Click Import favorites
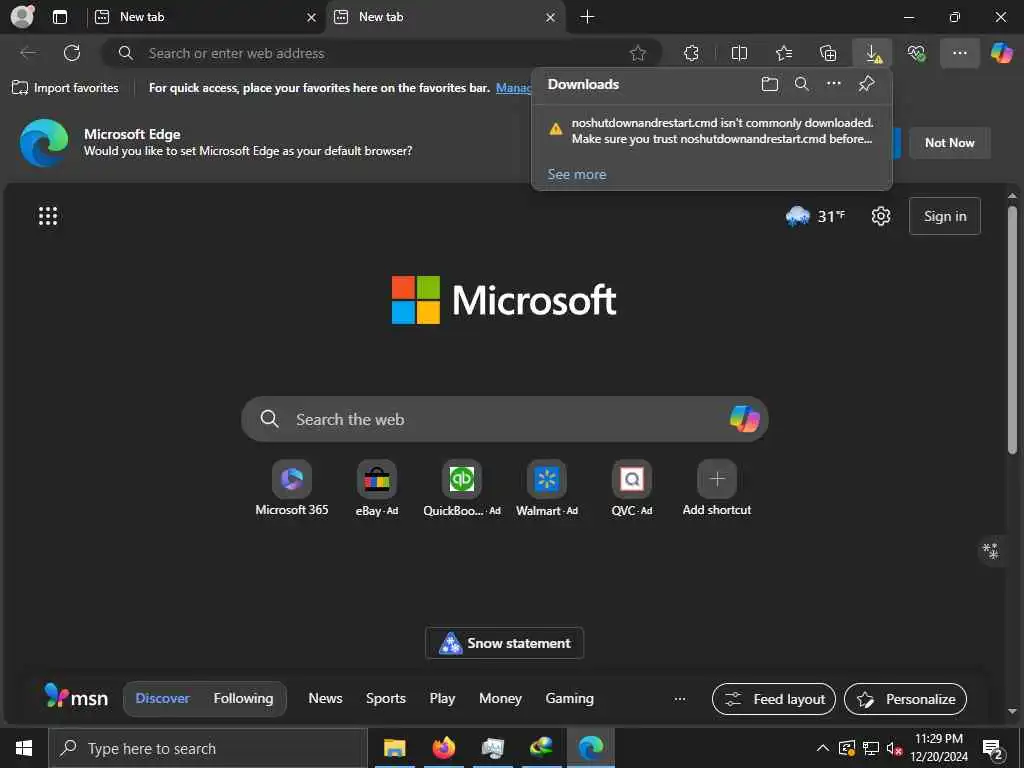Image resolution: width=1024 pixels, height=768 pixels. click(x=65, y=88)
